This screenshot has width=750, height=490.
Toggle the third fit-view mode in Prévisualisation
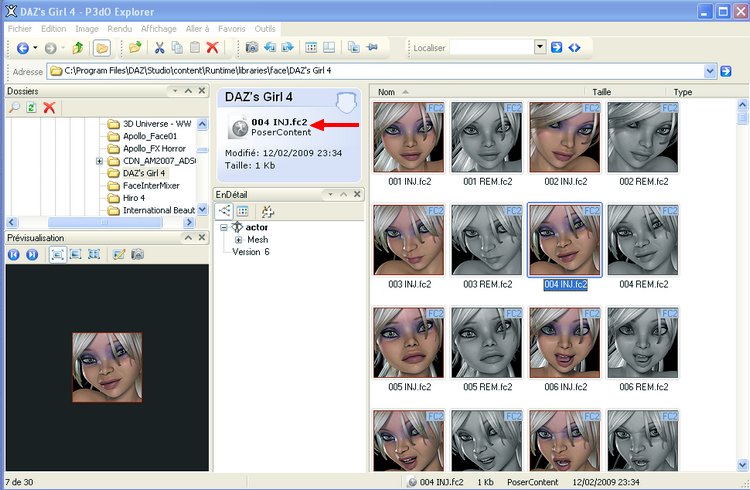pos(94,255)
